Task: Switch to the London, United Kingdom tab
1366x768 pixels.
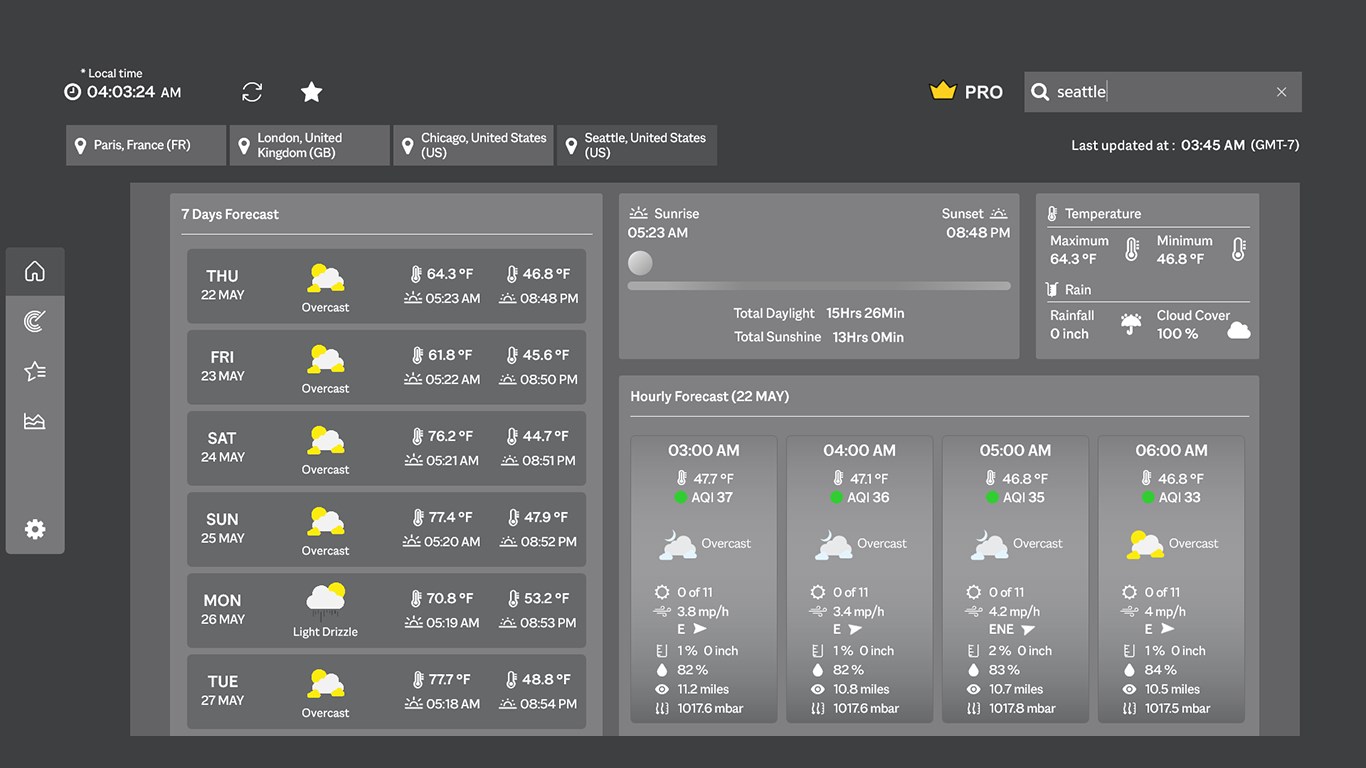Action: click(309, 144)
